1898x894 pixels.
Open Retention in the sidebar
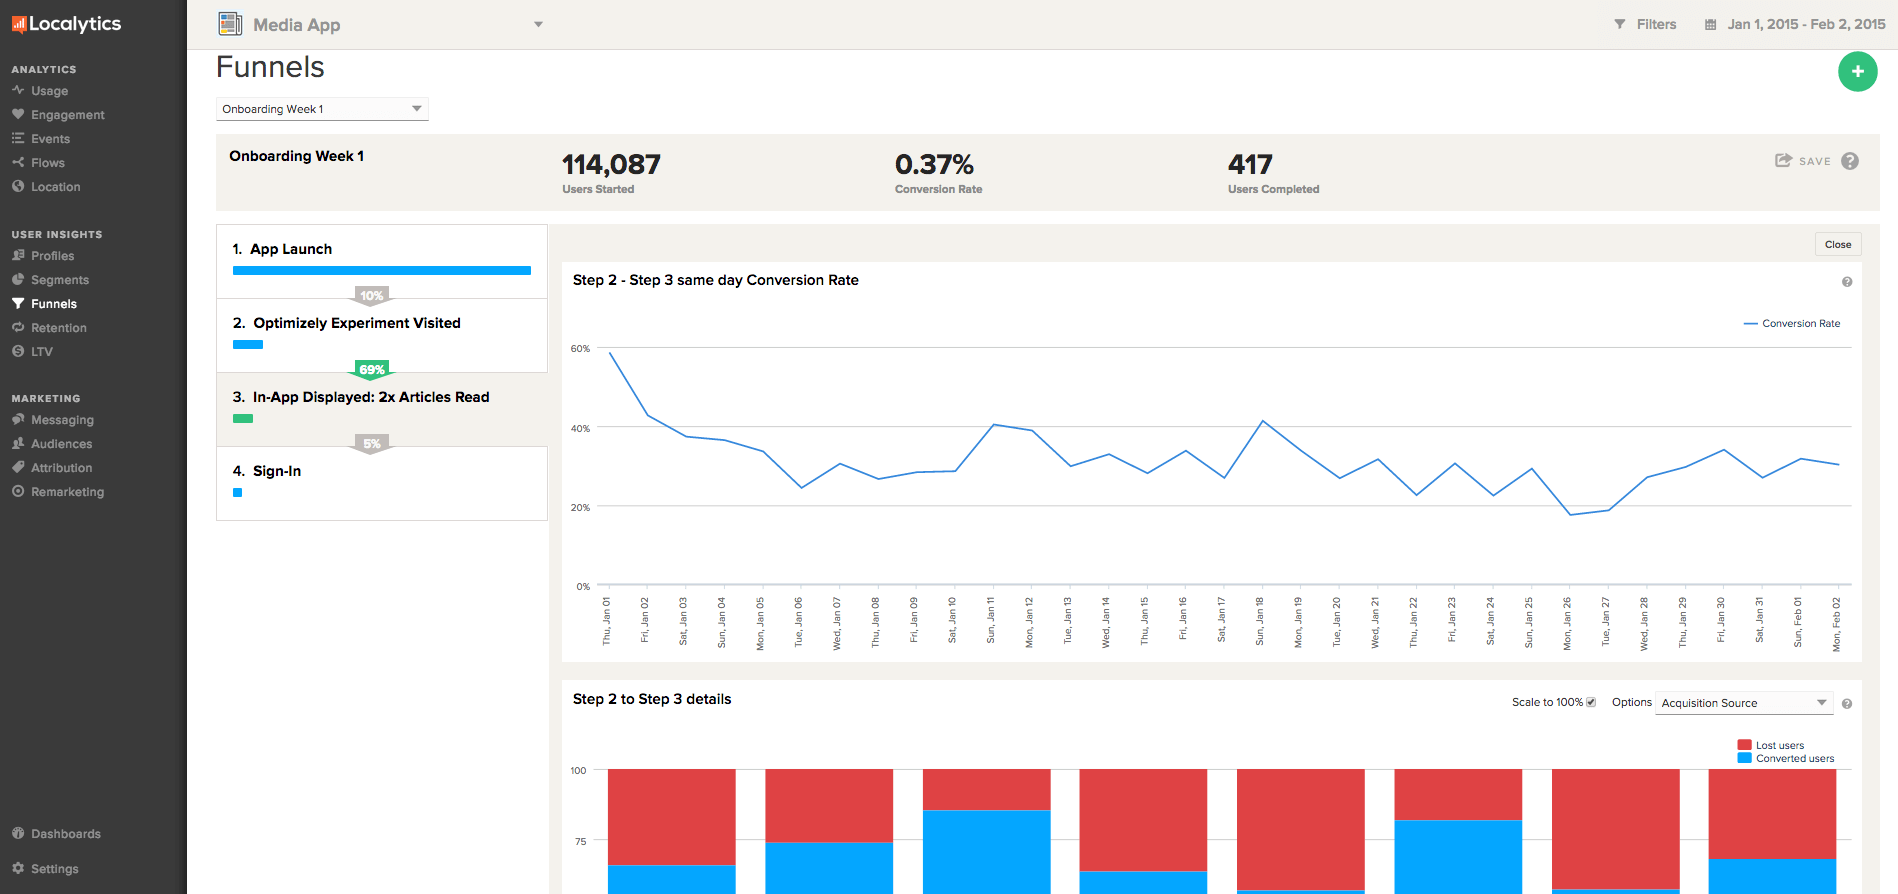click(59, 327)
